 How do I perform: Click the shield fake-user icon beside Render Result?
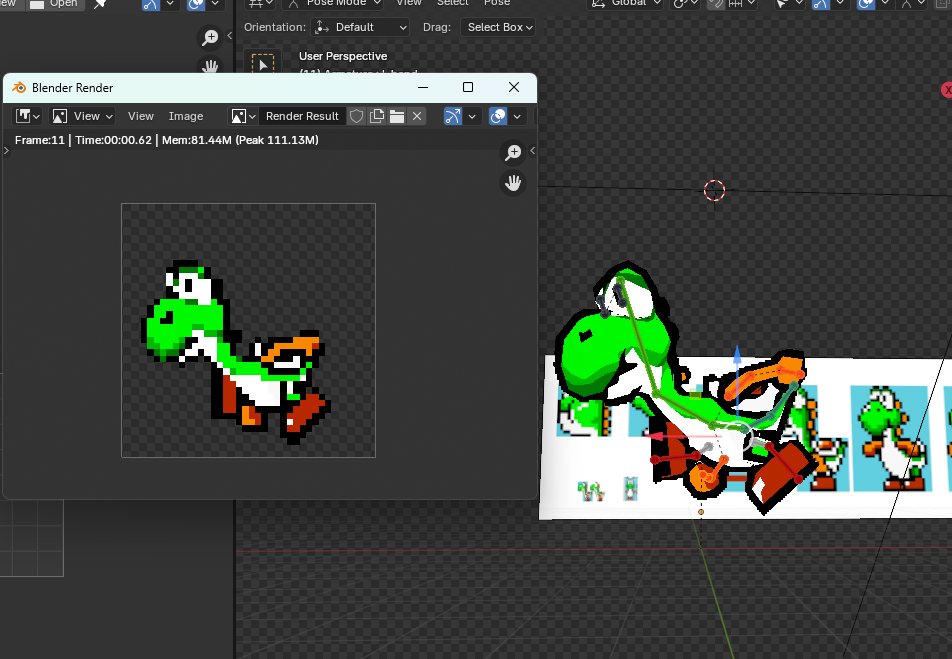coord(357,115)
